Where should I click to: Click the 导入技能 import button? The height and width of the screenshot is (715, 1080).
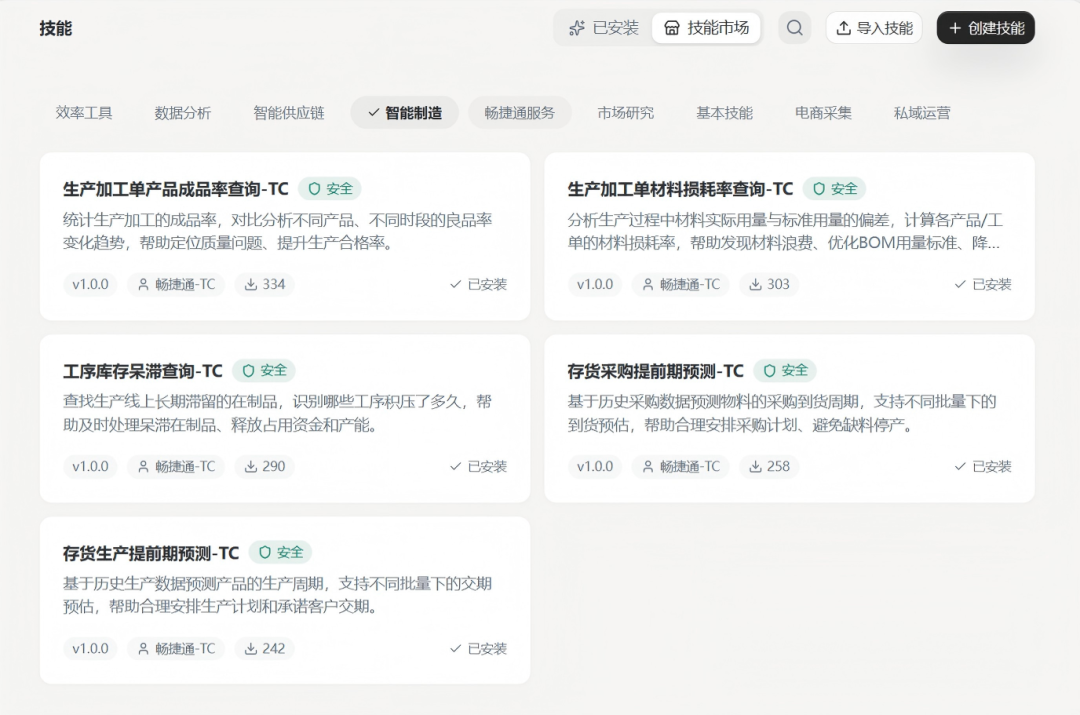873,28
